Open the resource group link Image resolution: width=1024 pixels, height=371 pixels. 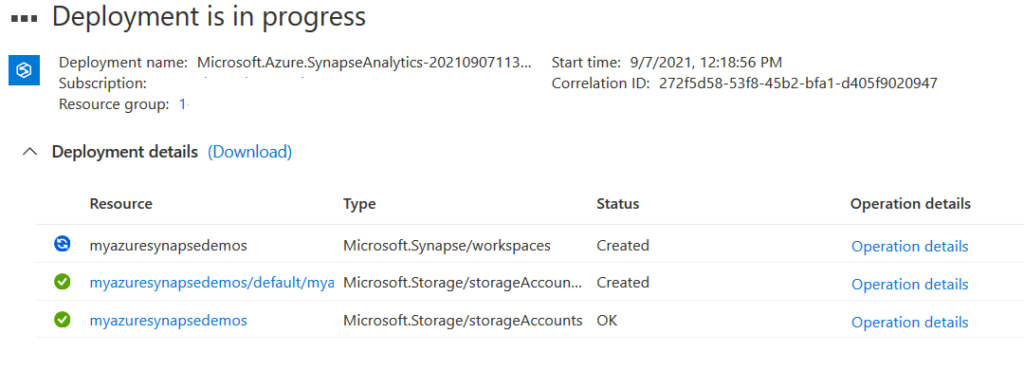point(183,104)
